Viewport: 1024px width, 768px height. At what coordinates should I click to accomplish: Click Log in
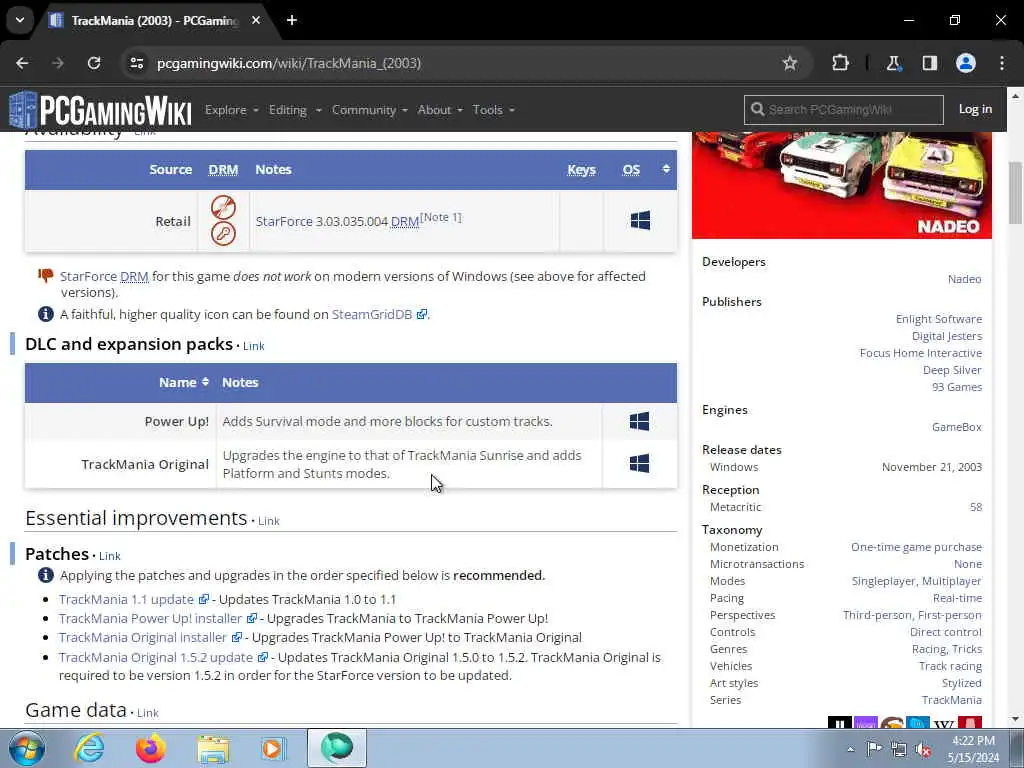[x=975, y=109]
